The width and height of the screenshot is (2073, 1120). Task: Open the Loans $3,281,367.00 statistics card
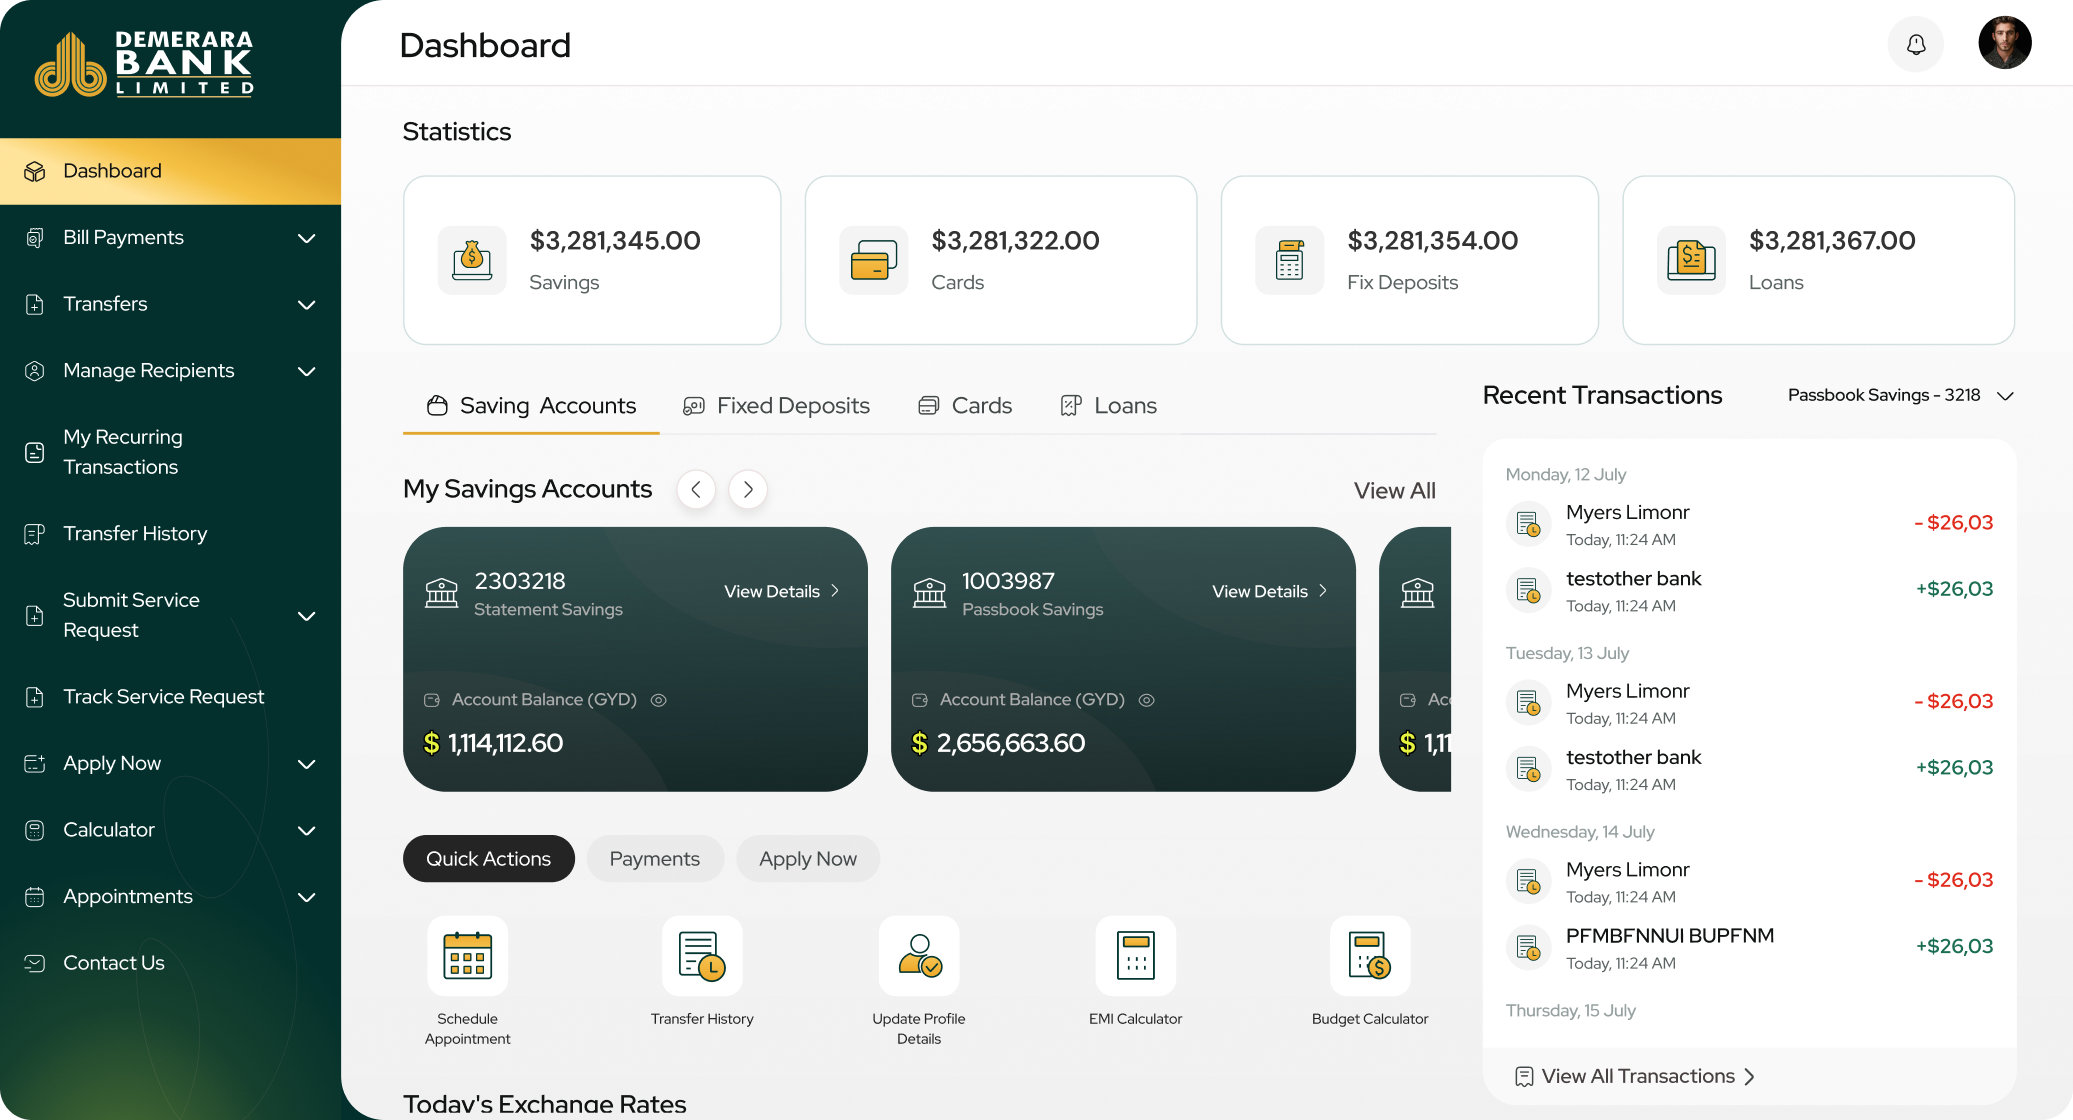(x=1818, y=260)
